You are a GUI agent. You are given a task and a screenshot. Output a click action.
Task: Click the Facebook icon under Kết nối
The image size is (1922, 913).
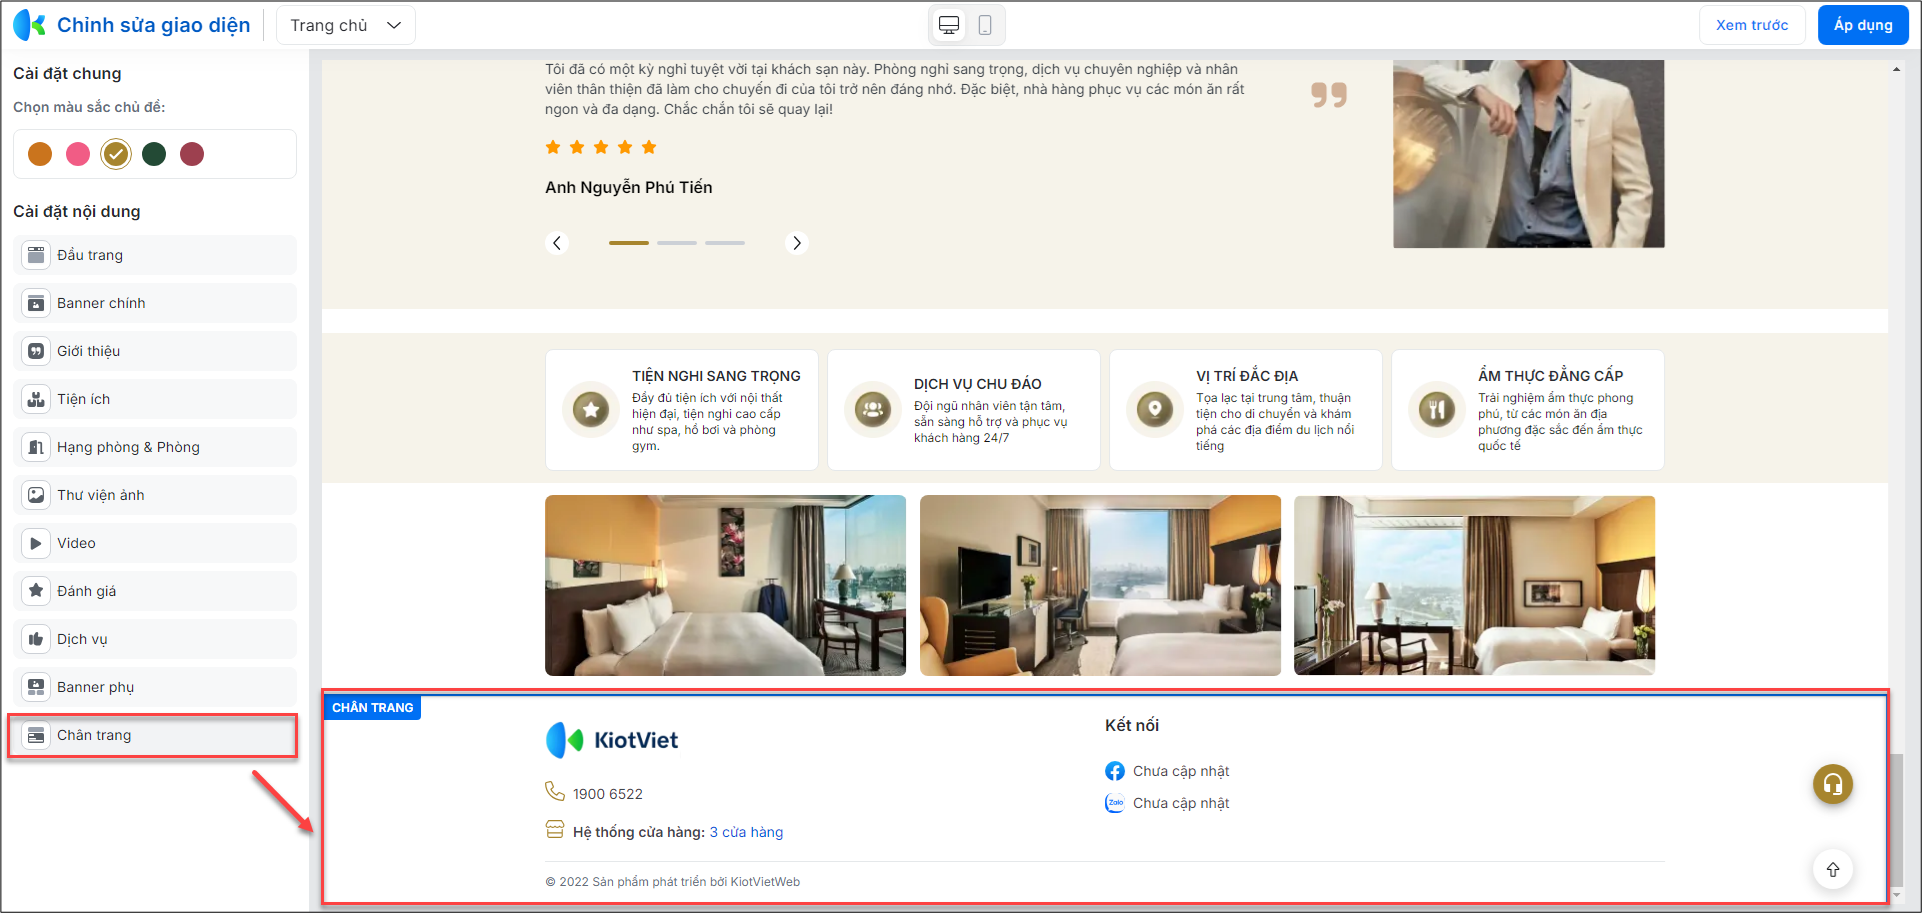(1115, 771)
